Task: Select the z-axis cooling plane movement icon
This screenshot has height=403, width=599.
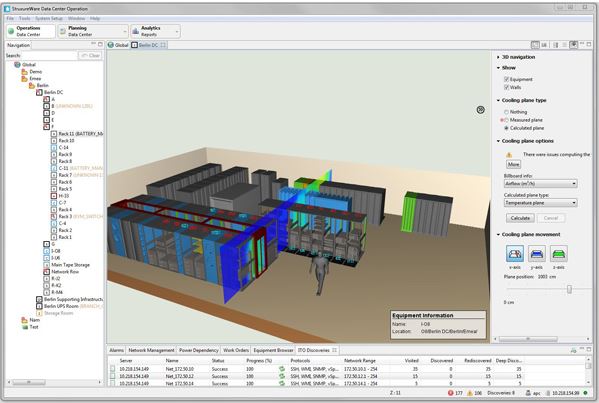Action: click(559, 254)
